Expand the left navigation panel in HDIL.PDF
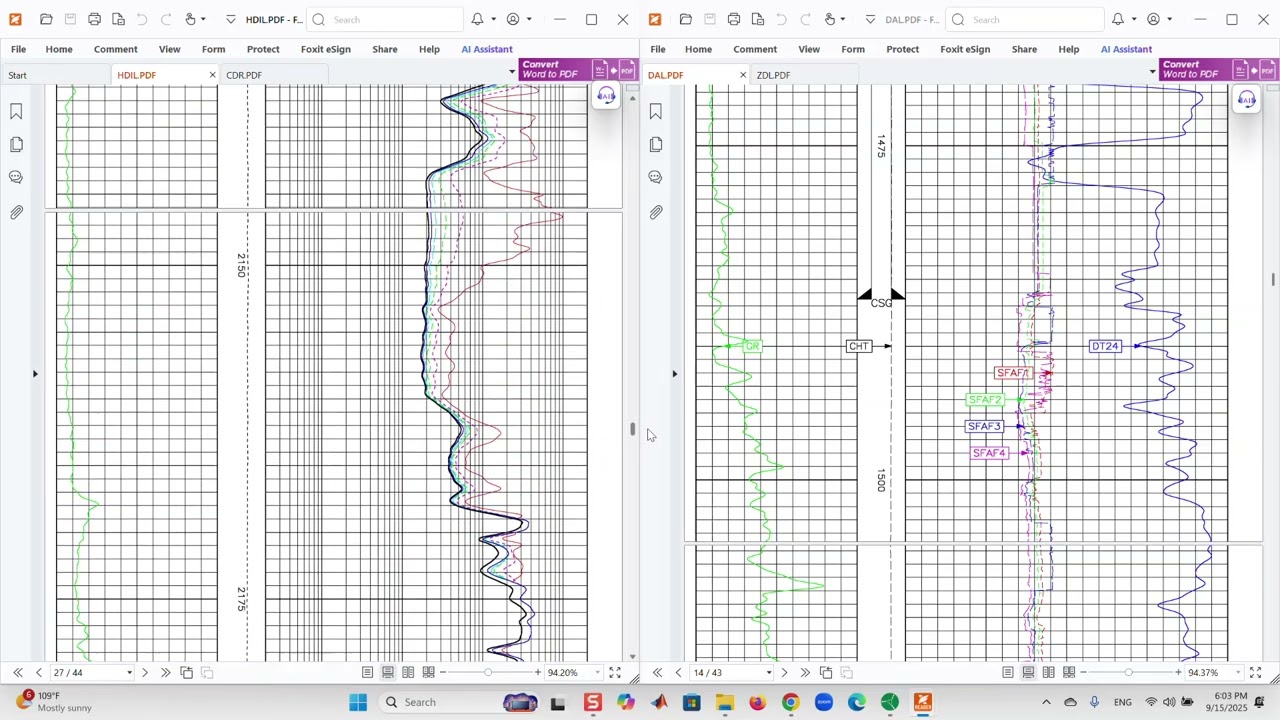Screen dimensions: 1280x720 pos(35,374)
